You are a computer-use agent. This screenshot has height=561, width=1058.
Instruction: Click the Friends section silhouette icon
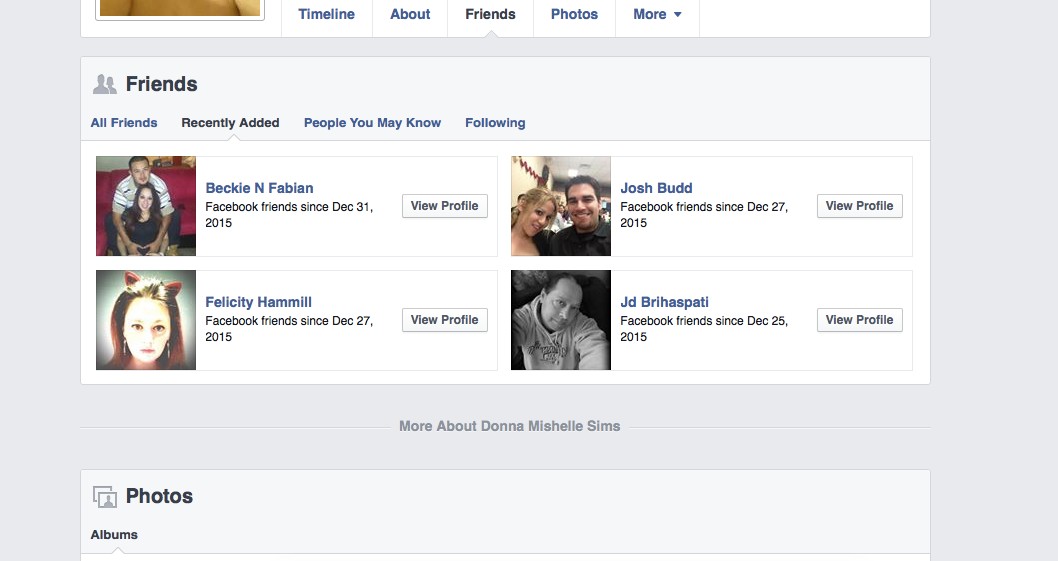coord(105,84)
